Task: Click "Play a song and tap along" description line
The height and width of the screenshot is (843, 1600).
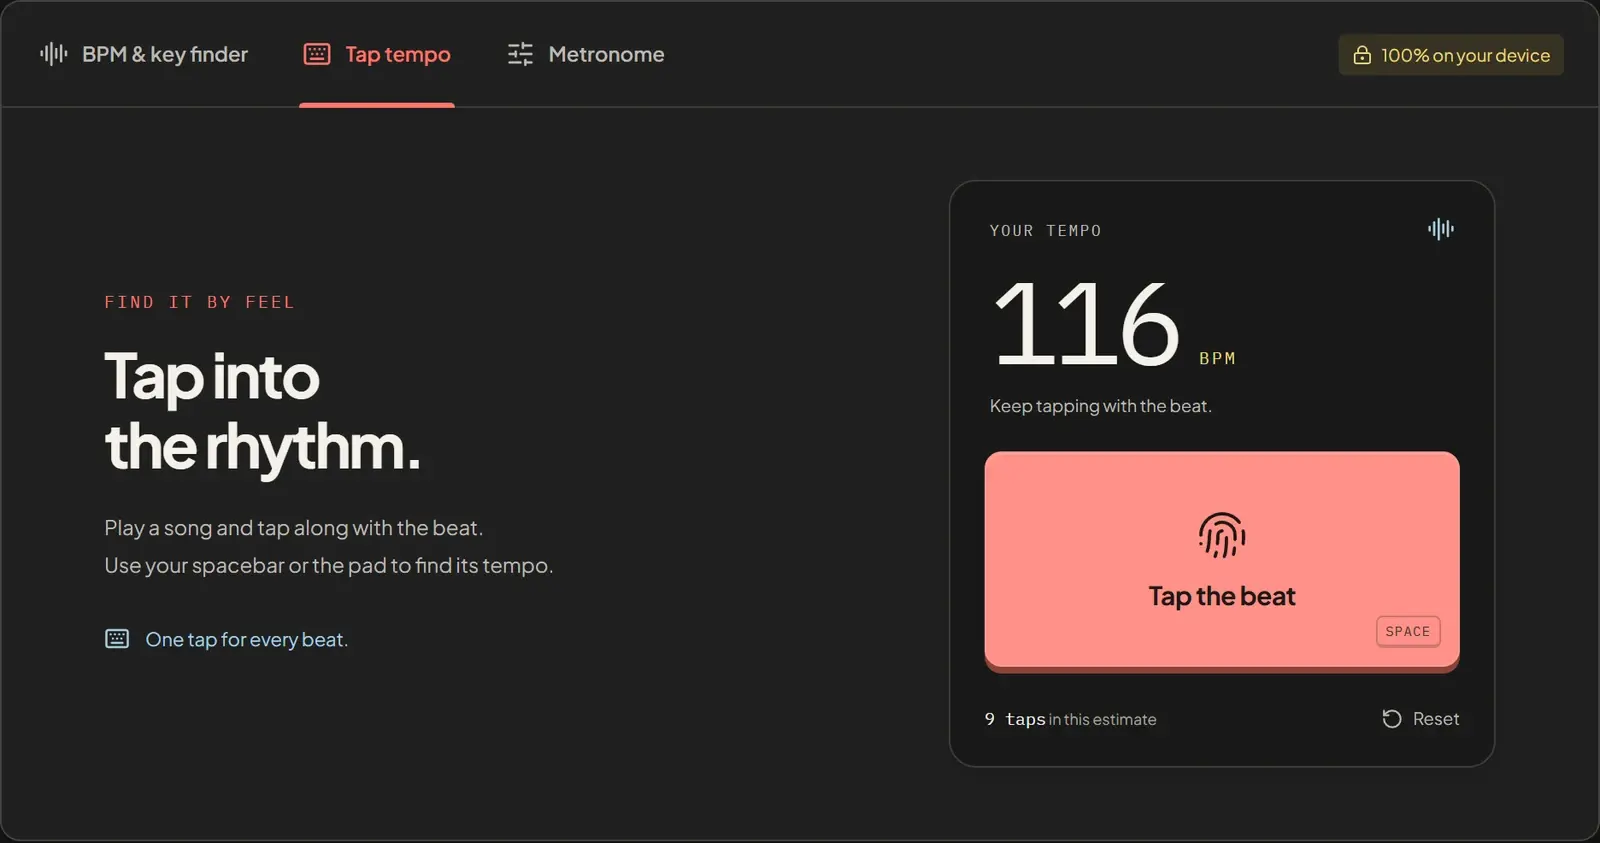Action: click(x=293, y=528)
